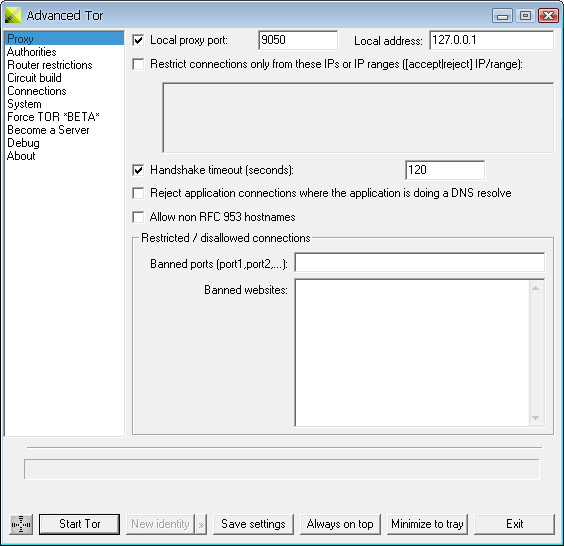Click the network map icon beside Start Tor

21,524
